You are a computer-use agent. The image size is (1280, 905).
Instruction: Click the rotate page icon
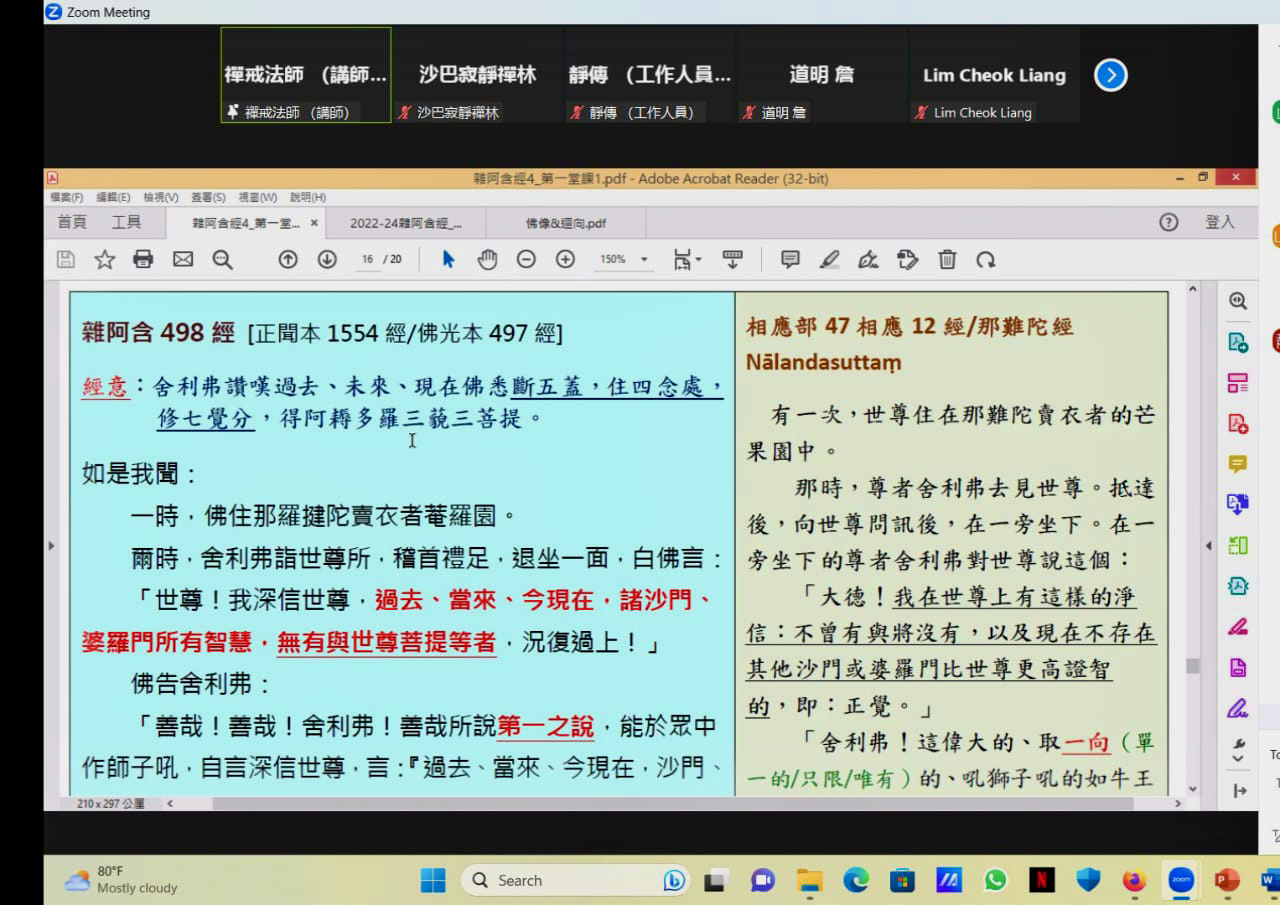pyautogui.click(x=986, y=260)
